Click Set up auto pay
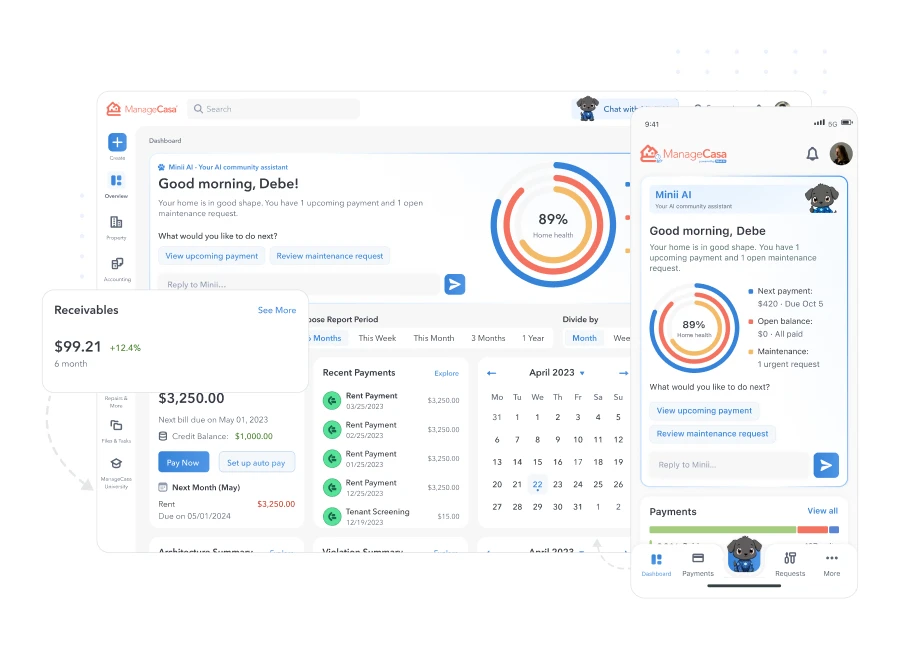900x648 pixels. 256,462
